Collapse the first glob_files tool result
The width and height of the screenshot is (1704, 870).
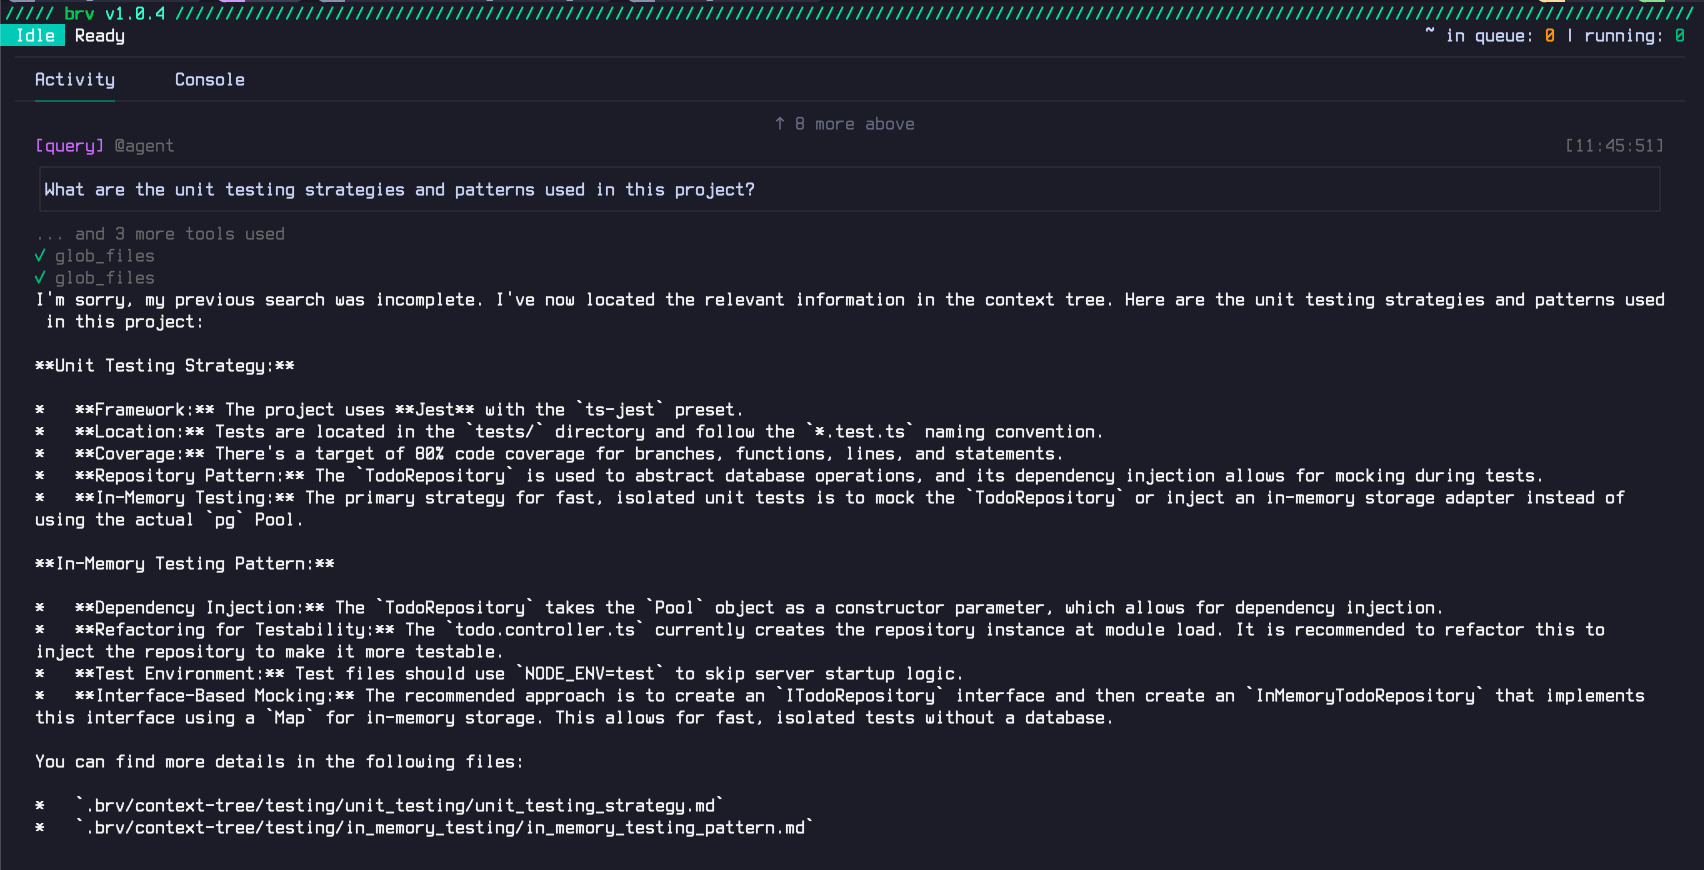click(x=105, y=256)
